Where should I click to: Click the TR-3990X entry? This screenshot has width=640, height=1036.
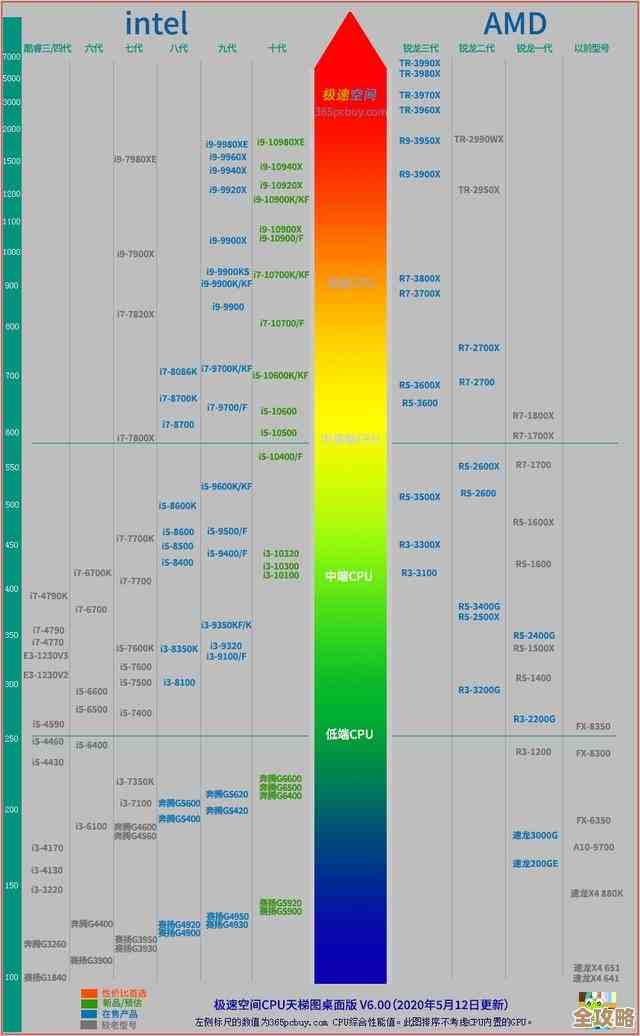pyautogui.click(x=420, y=63)
